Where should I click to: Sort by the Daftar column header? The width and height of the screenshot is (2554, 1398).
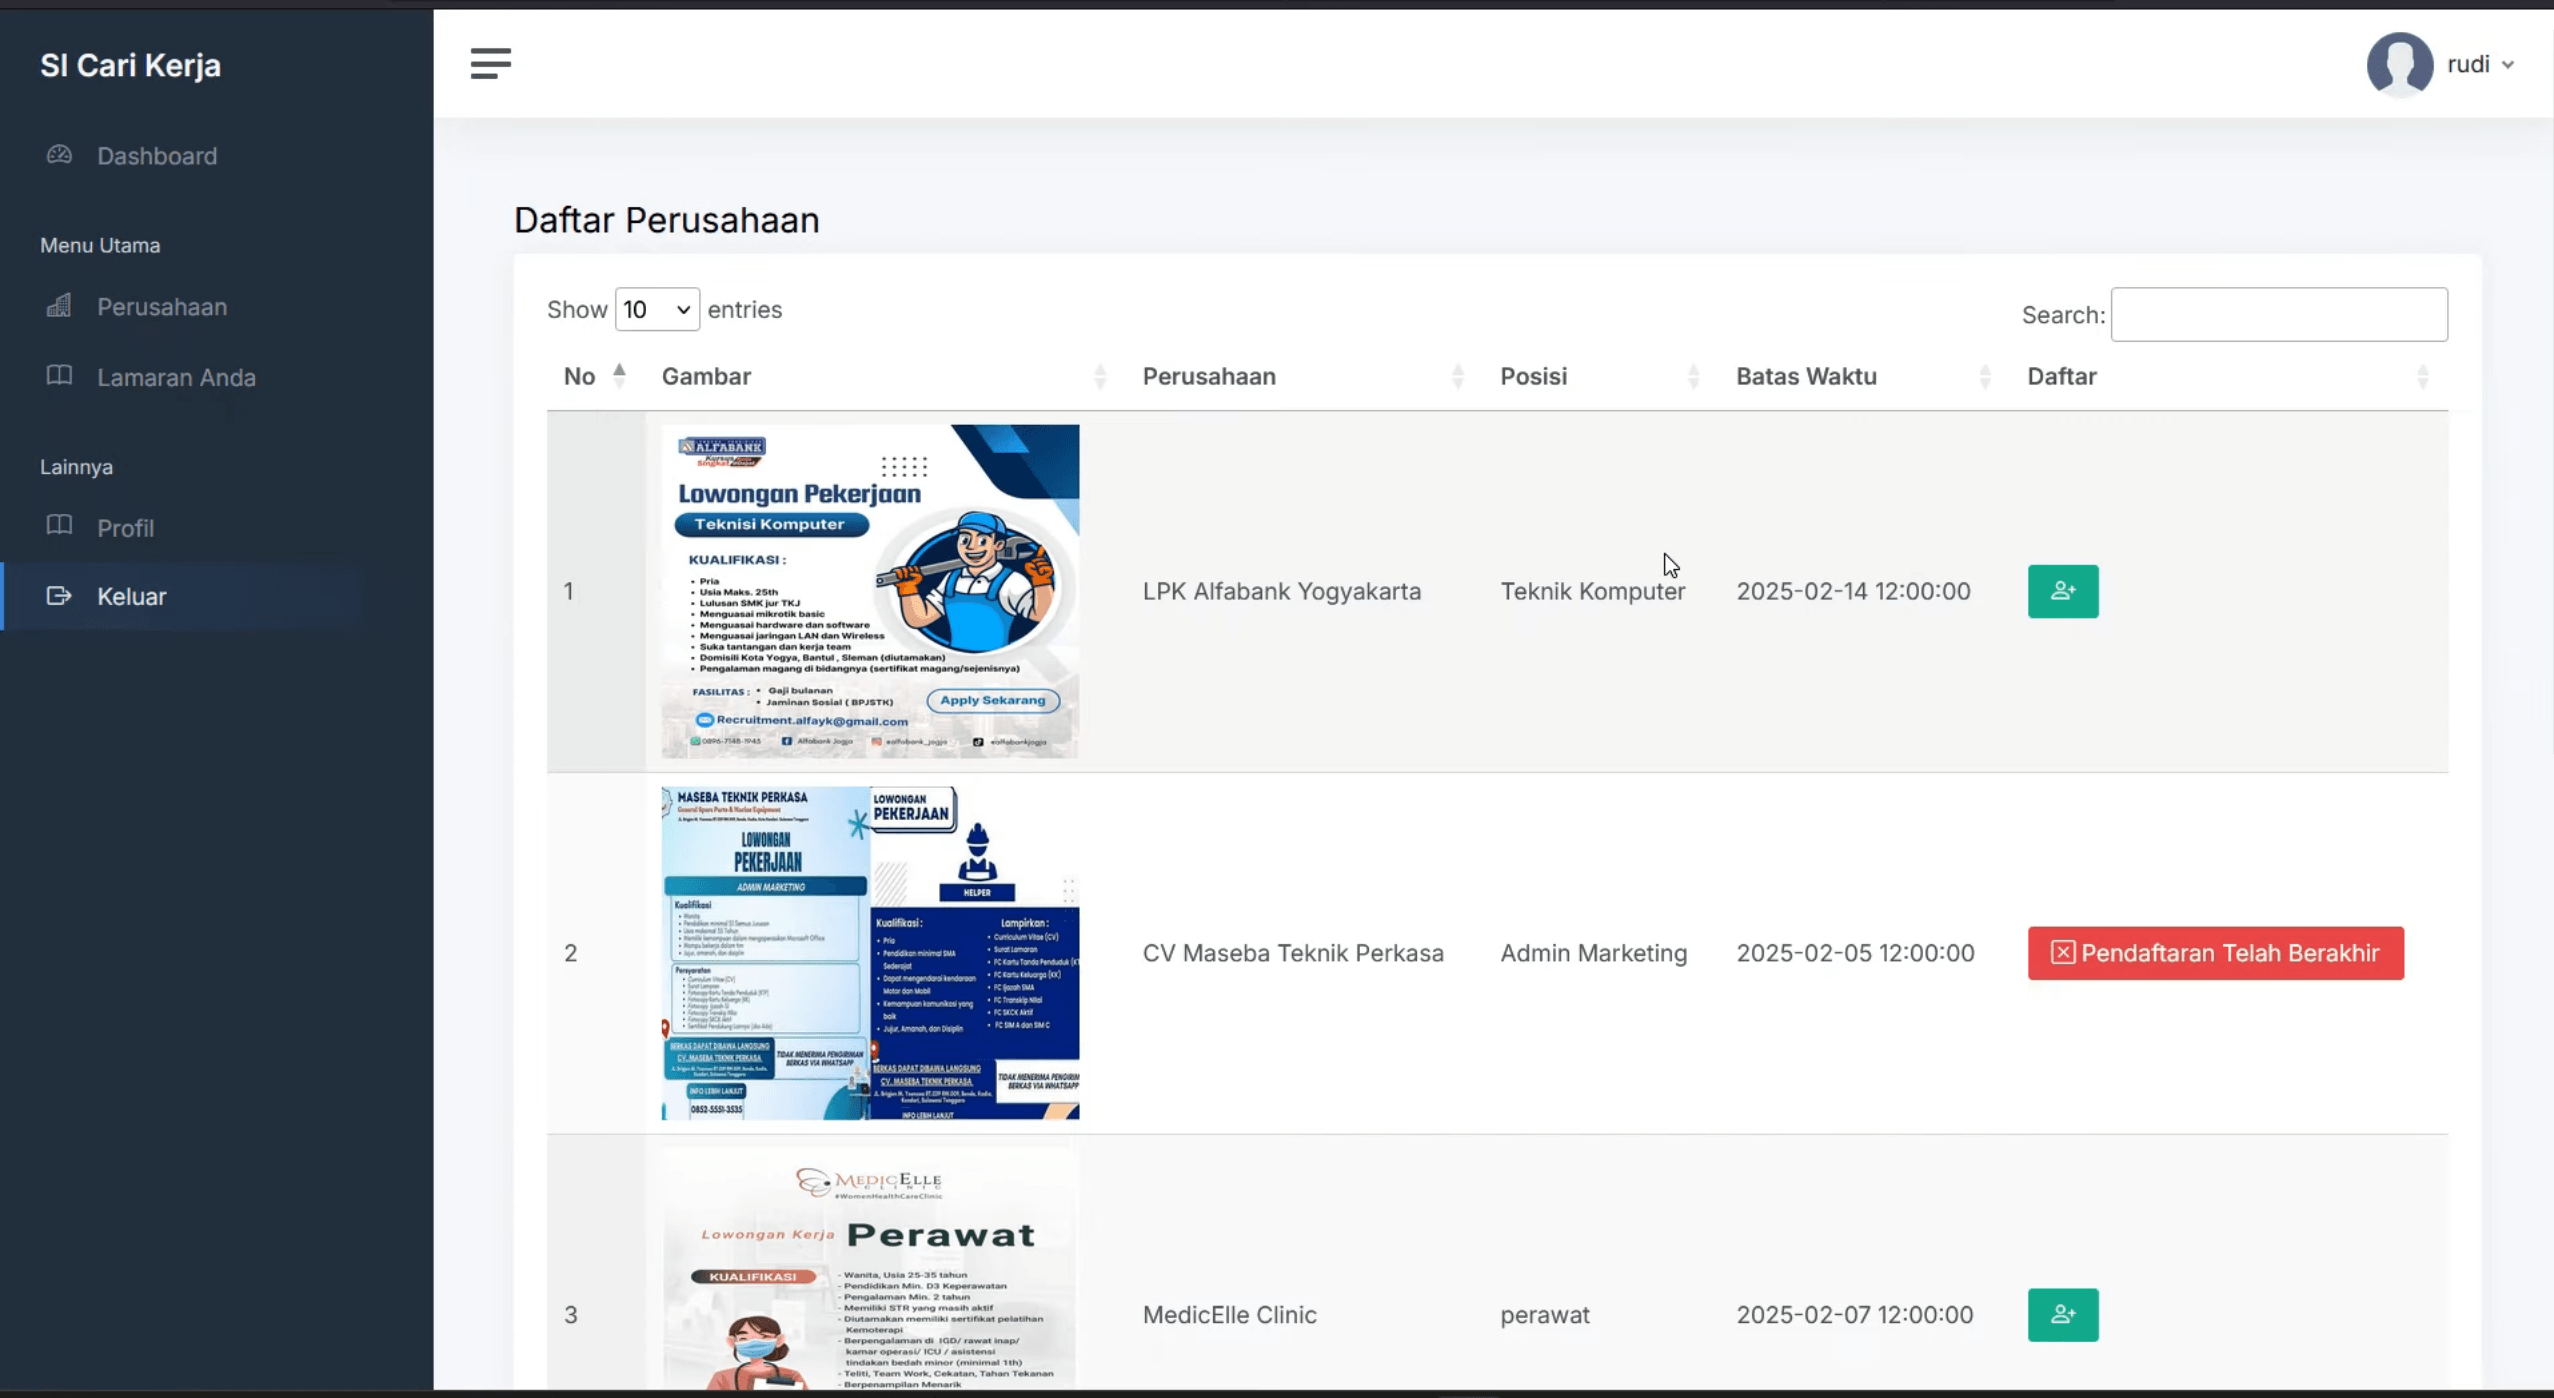[x=2229, y=377]
